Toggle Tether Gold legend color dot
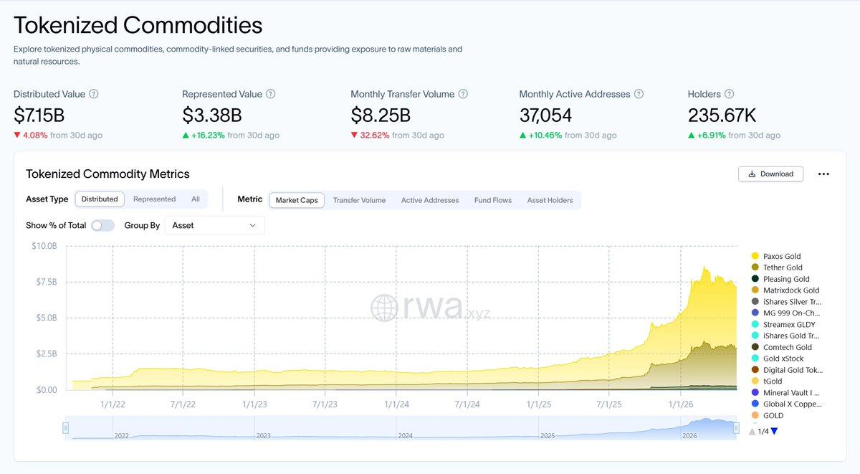Viewport: 860px width, 474px height. point(755,267)
